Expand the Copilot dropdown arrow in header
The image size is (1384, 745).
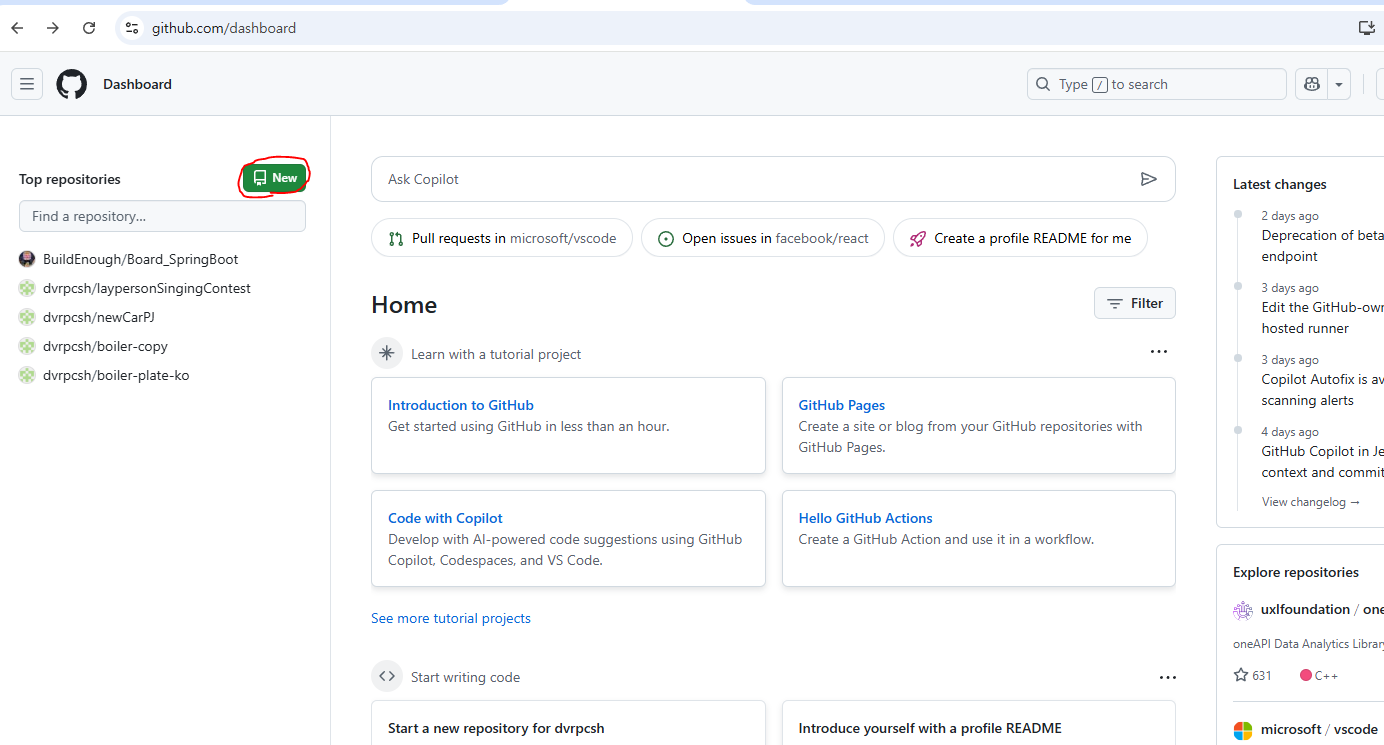[1339, 84]
